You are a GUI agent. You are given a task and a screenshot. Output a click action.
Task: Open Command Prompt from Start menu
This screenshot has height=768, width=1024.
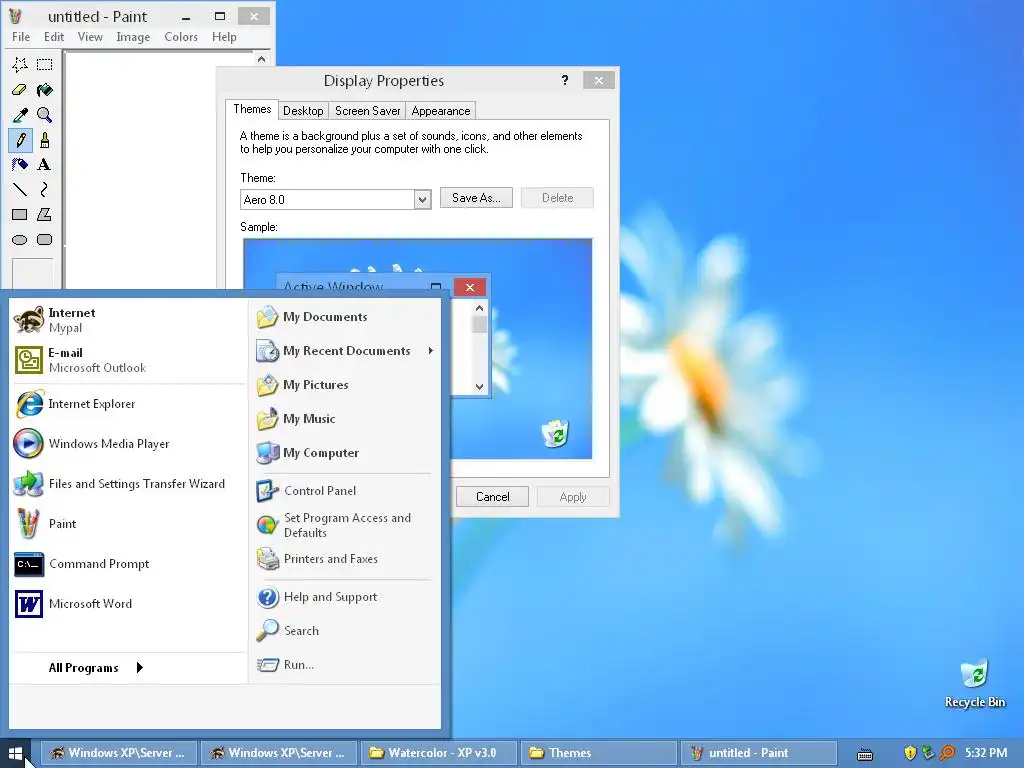tap(128, 564)
